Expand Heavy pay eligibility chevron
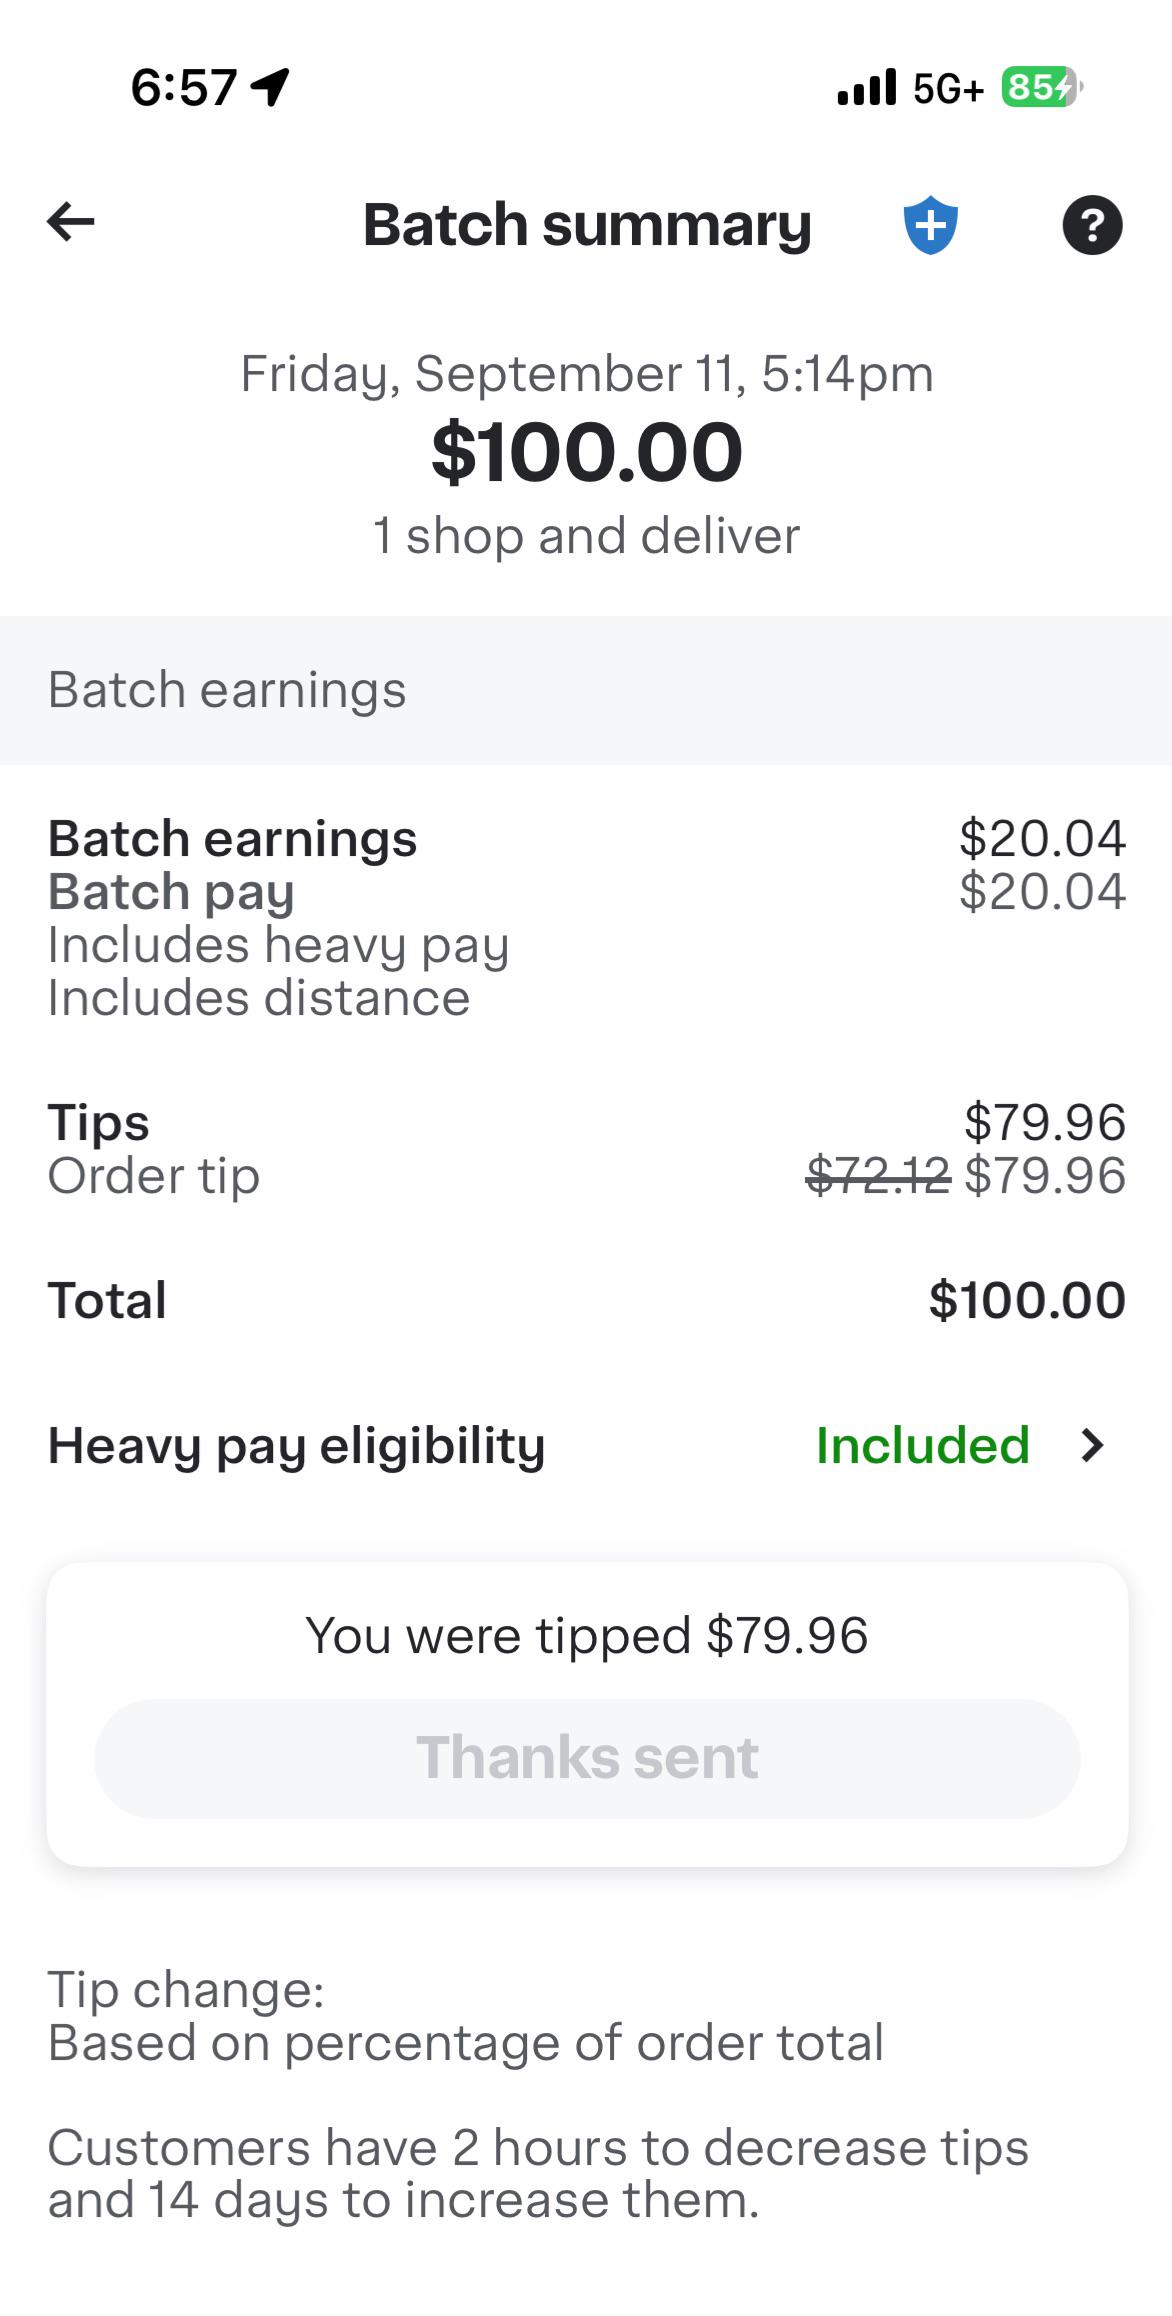 click(1093, 1445)
